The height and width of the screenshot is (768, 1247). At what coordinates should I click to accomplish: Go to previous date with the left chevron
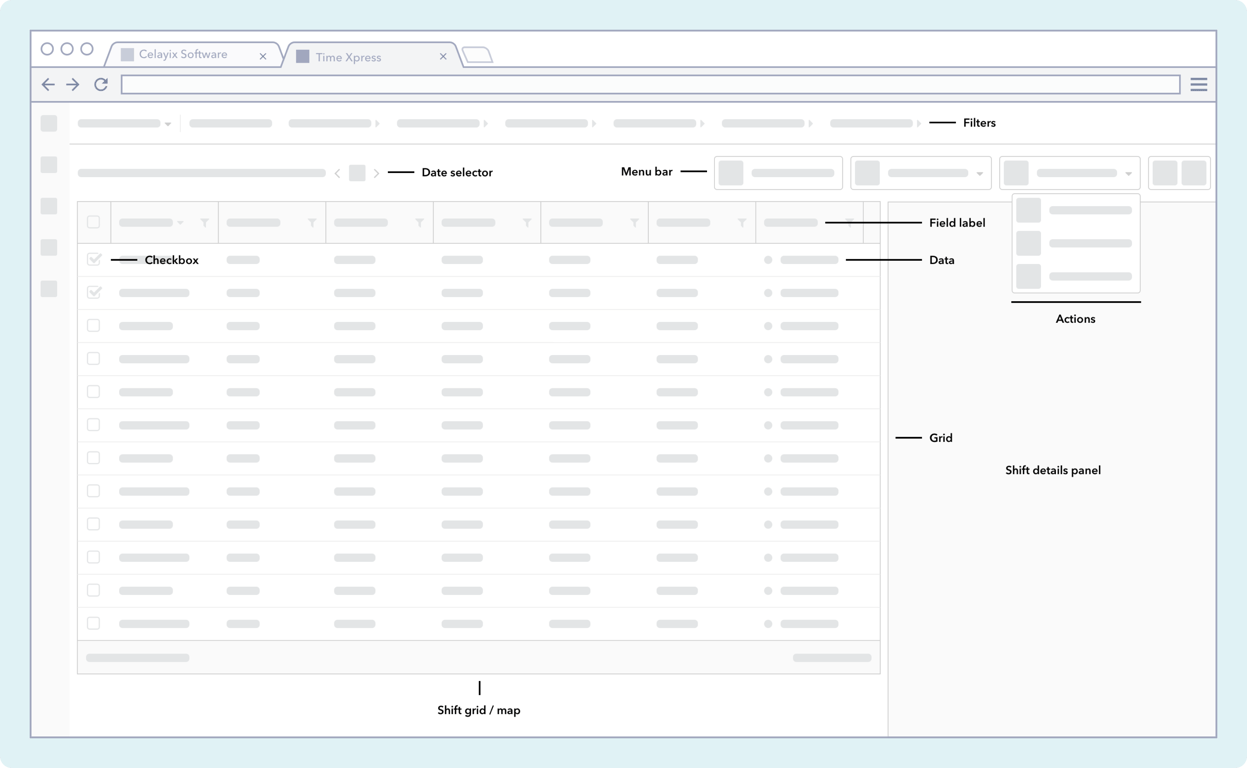pyautogui.click(x=337, y=174)
